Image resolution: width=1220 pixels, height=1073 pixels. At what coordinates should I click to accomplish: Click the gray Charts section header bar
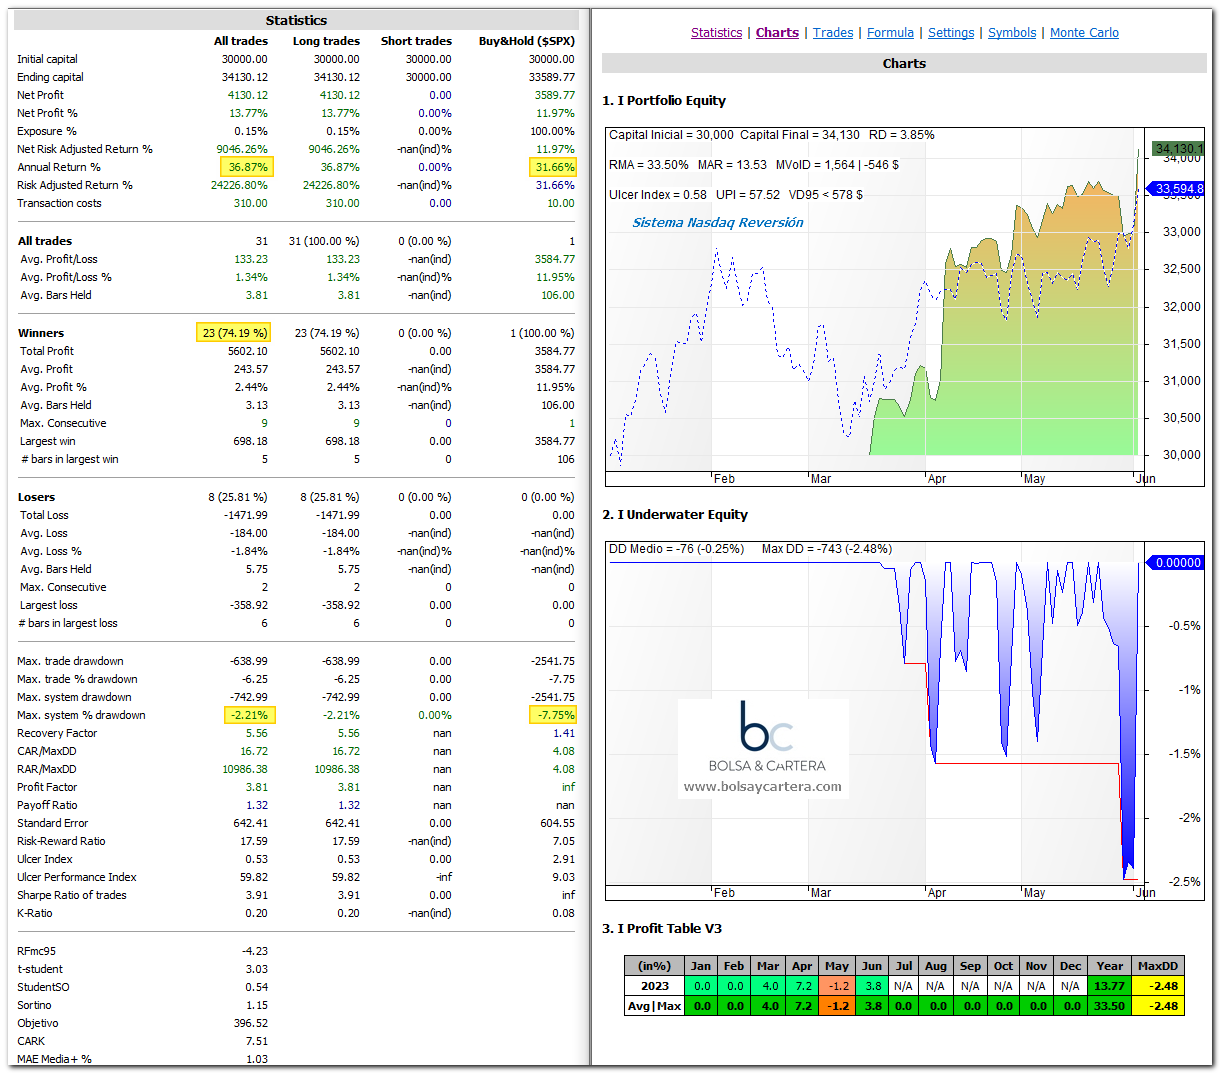point(904,63)
